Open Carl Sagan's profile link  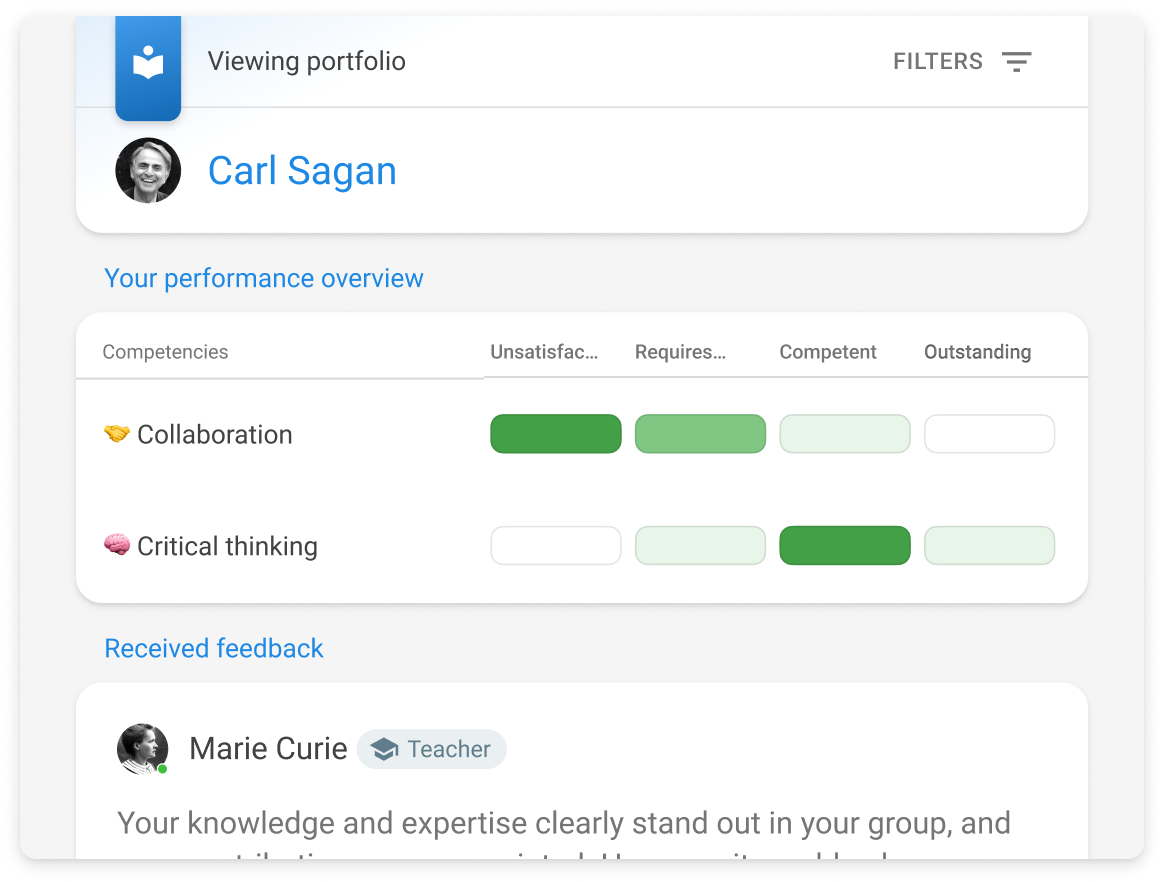coord(302,170)
